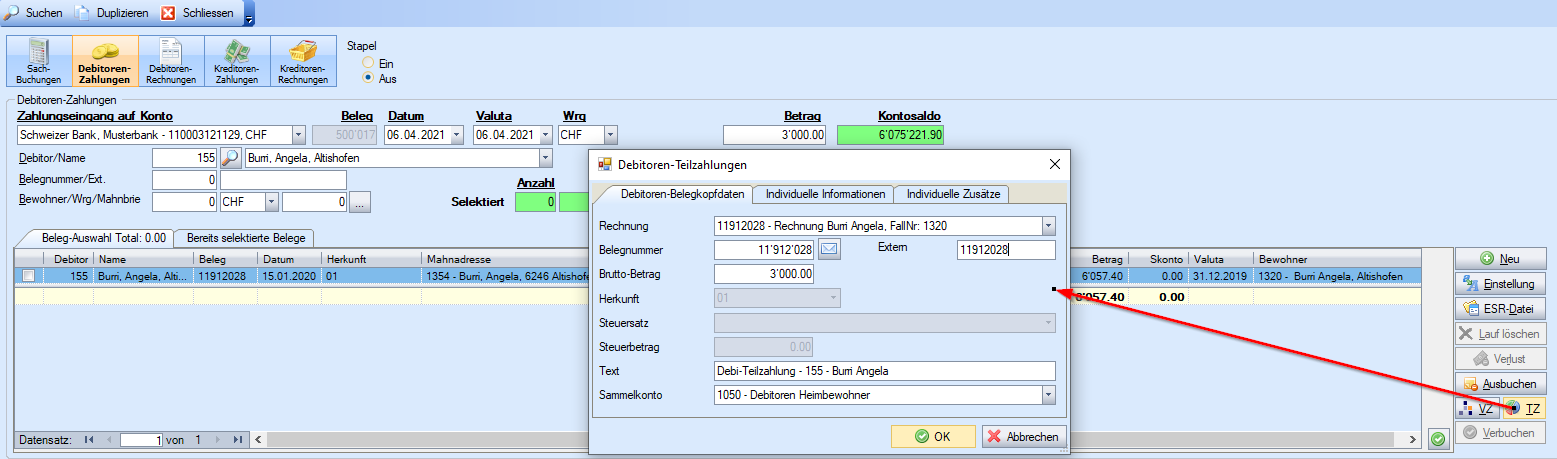Click Abbrechen to cancel dialog
The height and width of the screenshot is (459, 1557).
click(1023, 436)
